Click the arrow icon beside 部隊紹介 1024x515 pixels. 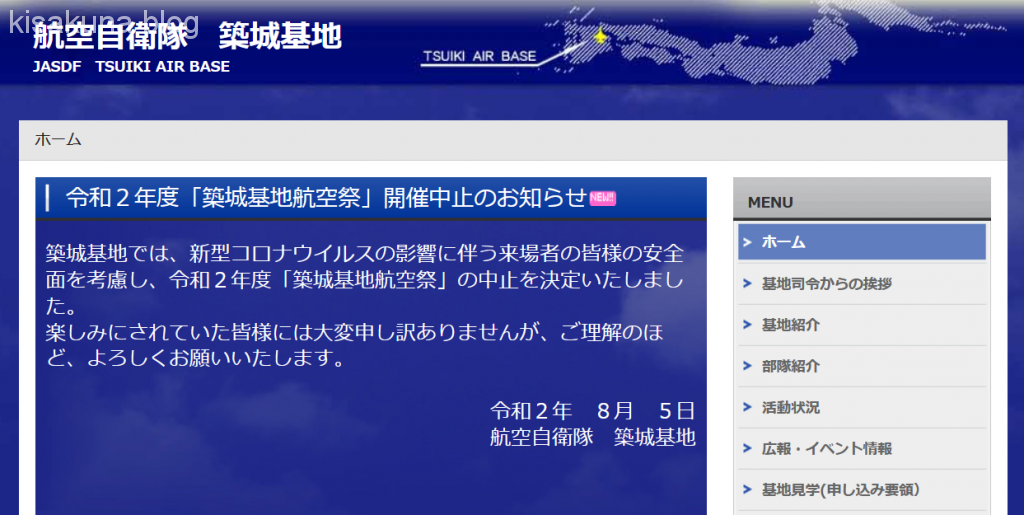[748, 366]
